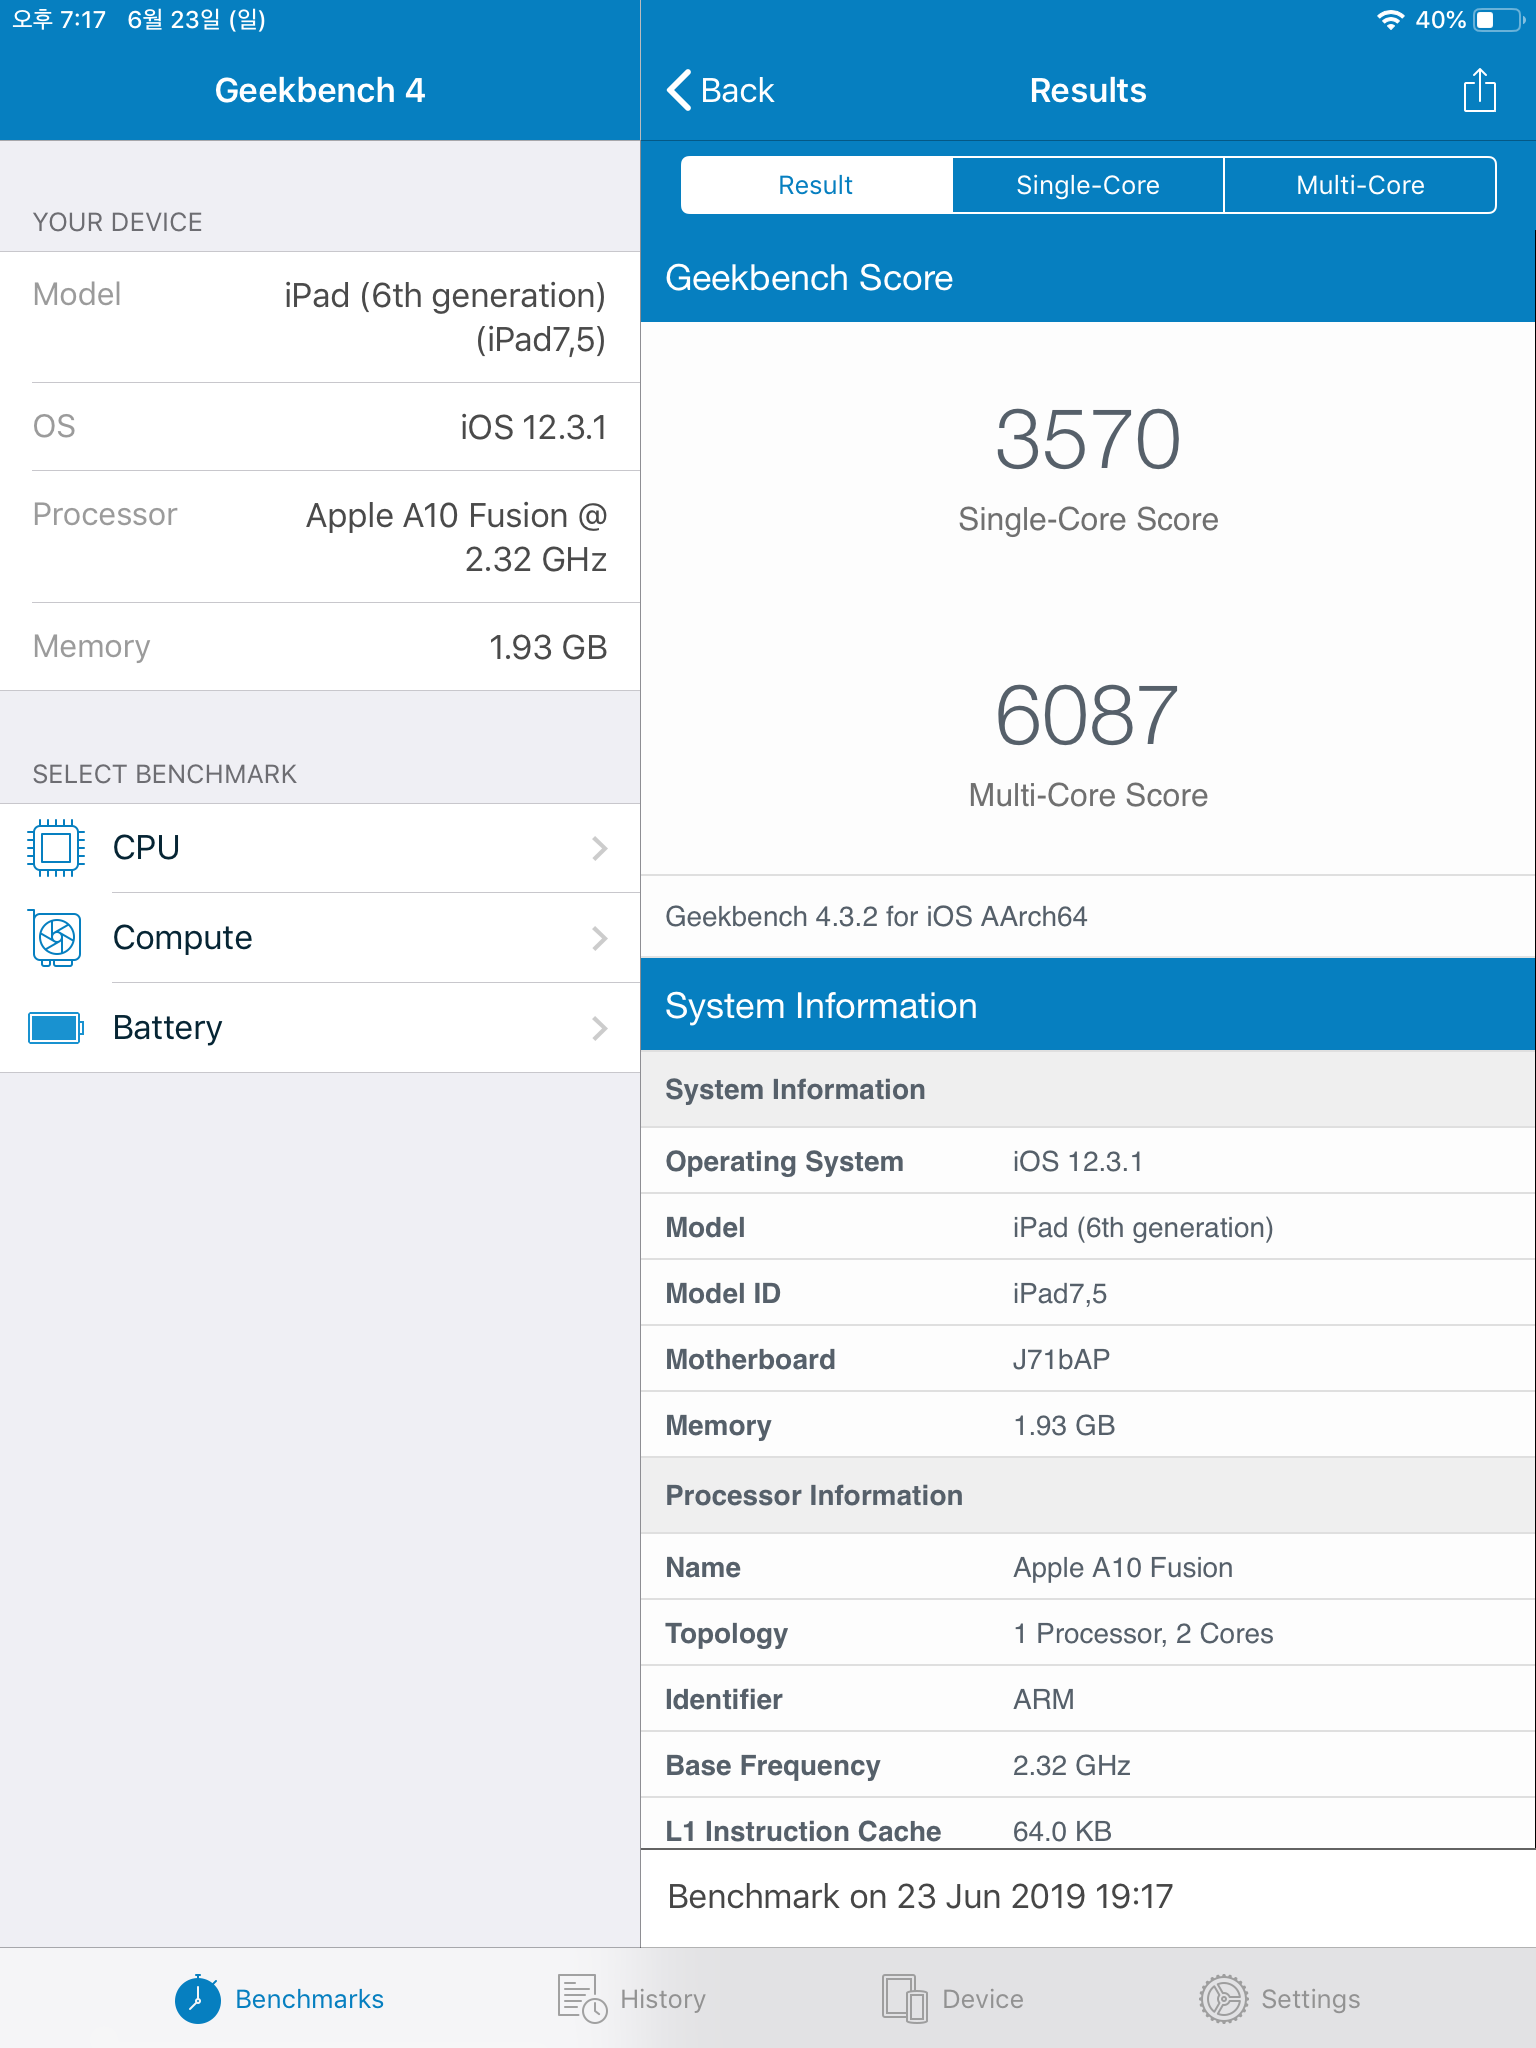
Task: Open the Benchmarks tab label
Action: coord(310,1999)
